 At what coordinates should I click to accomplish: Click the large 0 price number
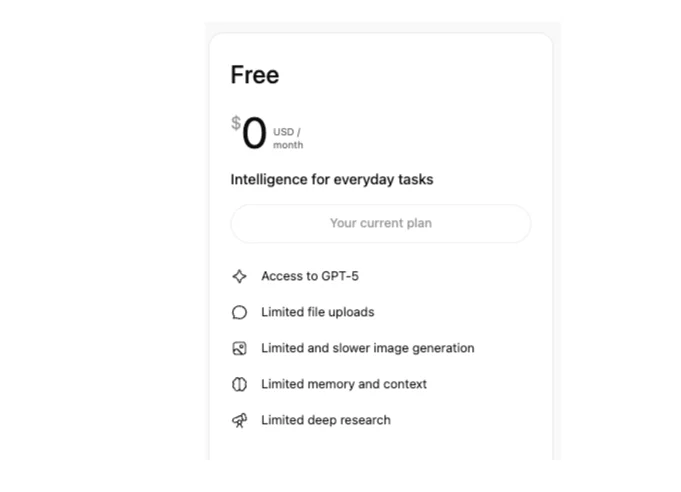[255, 134]
